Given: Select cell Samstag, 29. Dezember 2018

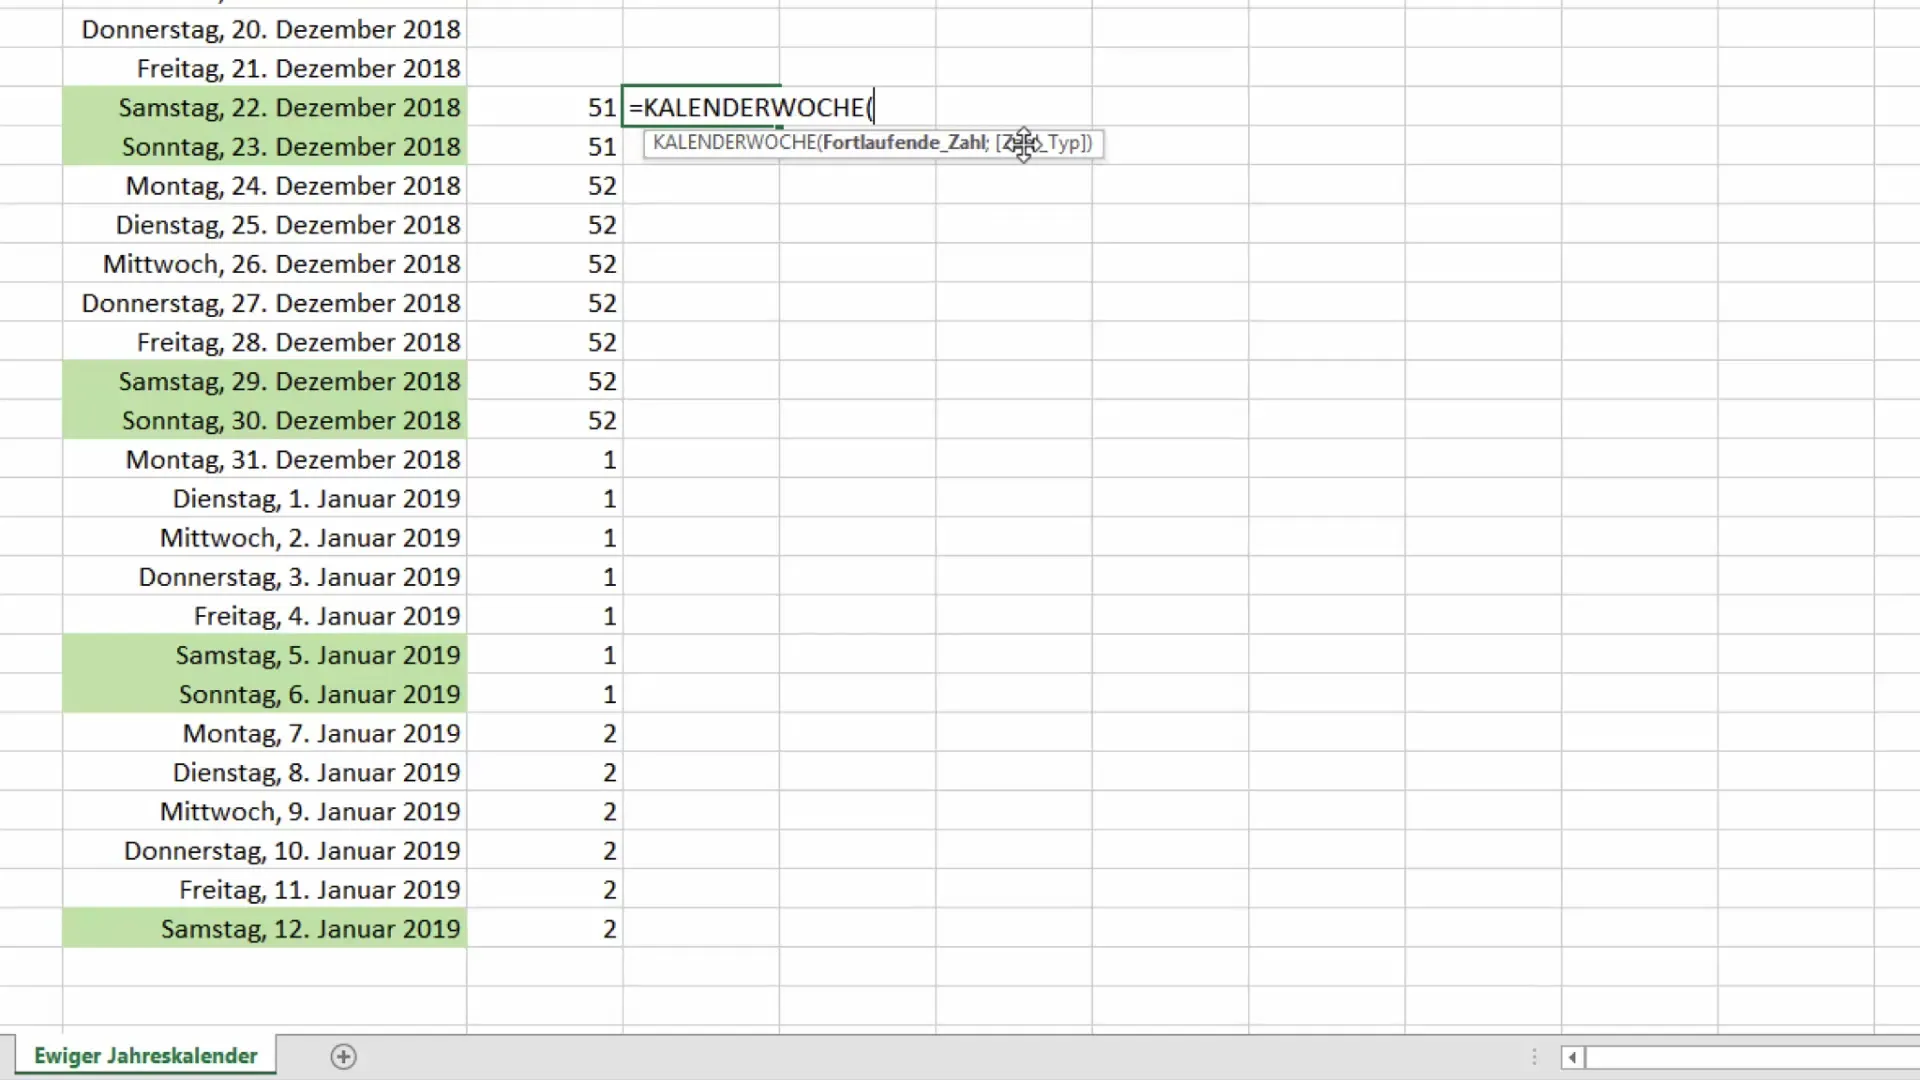Looking at the screenshot, I should pos(265,380).
